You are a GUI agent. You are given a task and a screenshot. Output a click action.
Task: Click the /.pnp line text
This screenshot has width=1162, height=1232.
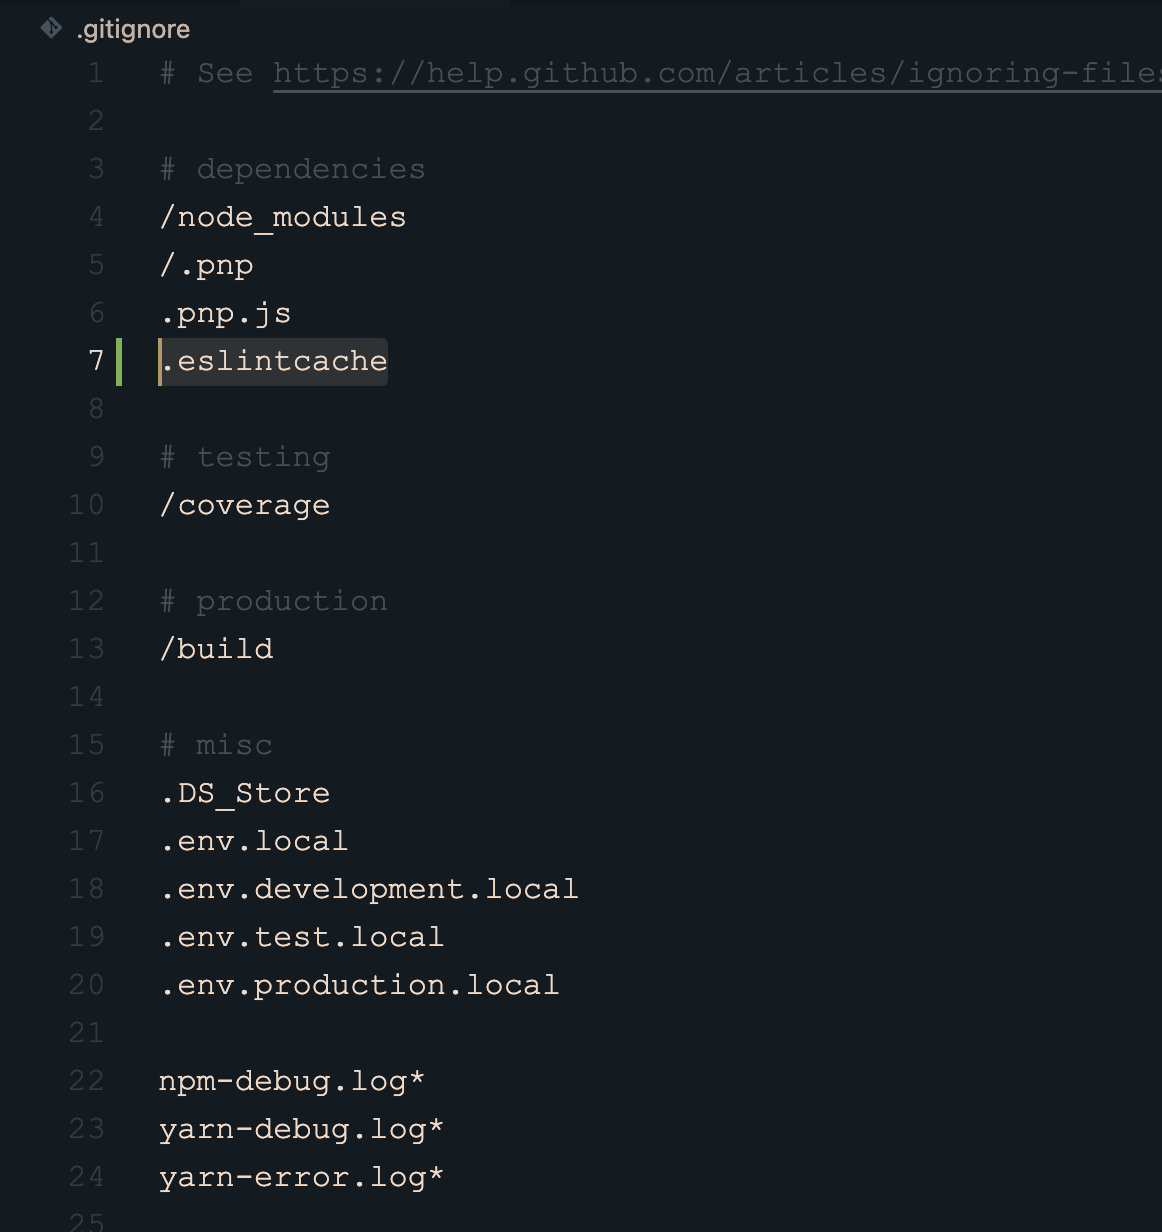[x=207, y=265]
